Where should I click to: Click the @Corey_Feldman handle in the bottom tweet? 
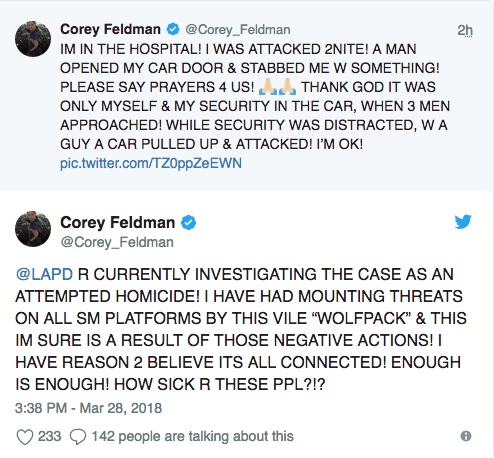tap(117, 242)
